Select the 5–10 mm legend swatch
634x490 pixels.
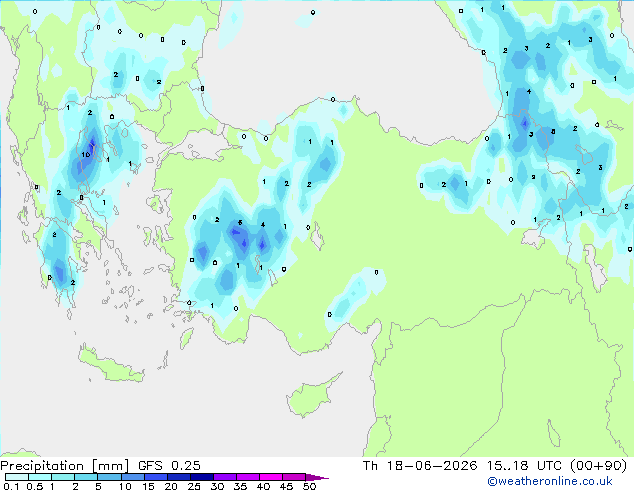click(109, 477)
